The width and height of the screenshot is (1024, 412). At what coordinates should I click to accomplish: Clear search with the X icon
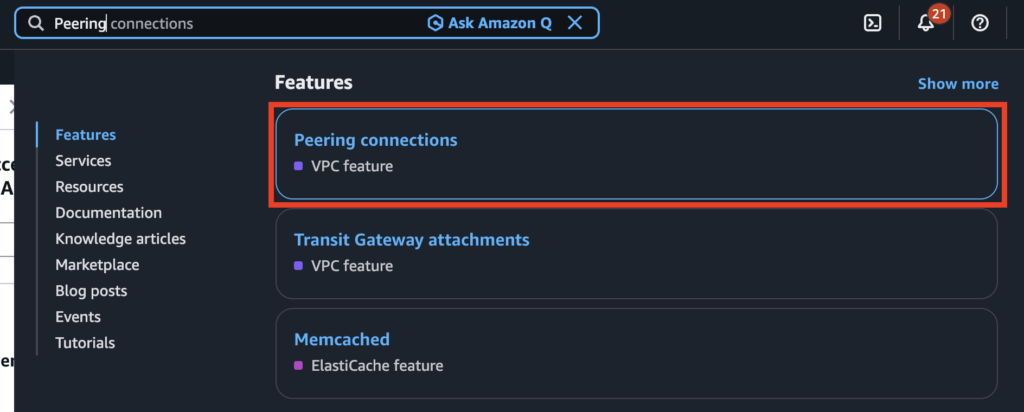(575, 23)
